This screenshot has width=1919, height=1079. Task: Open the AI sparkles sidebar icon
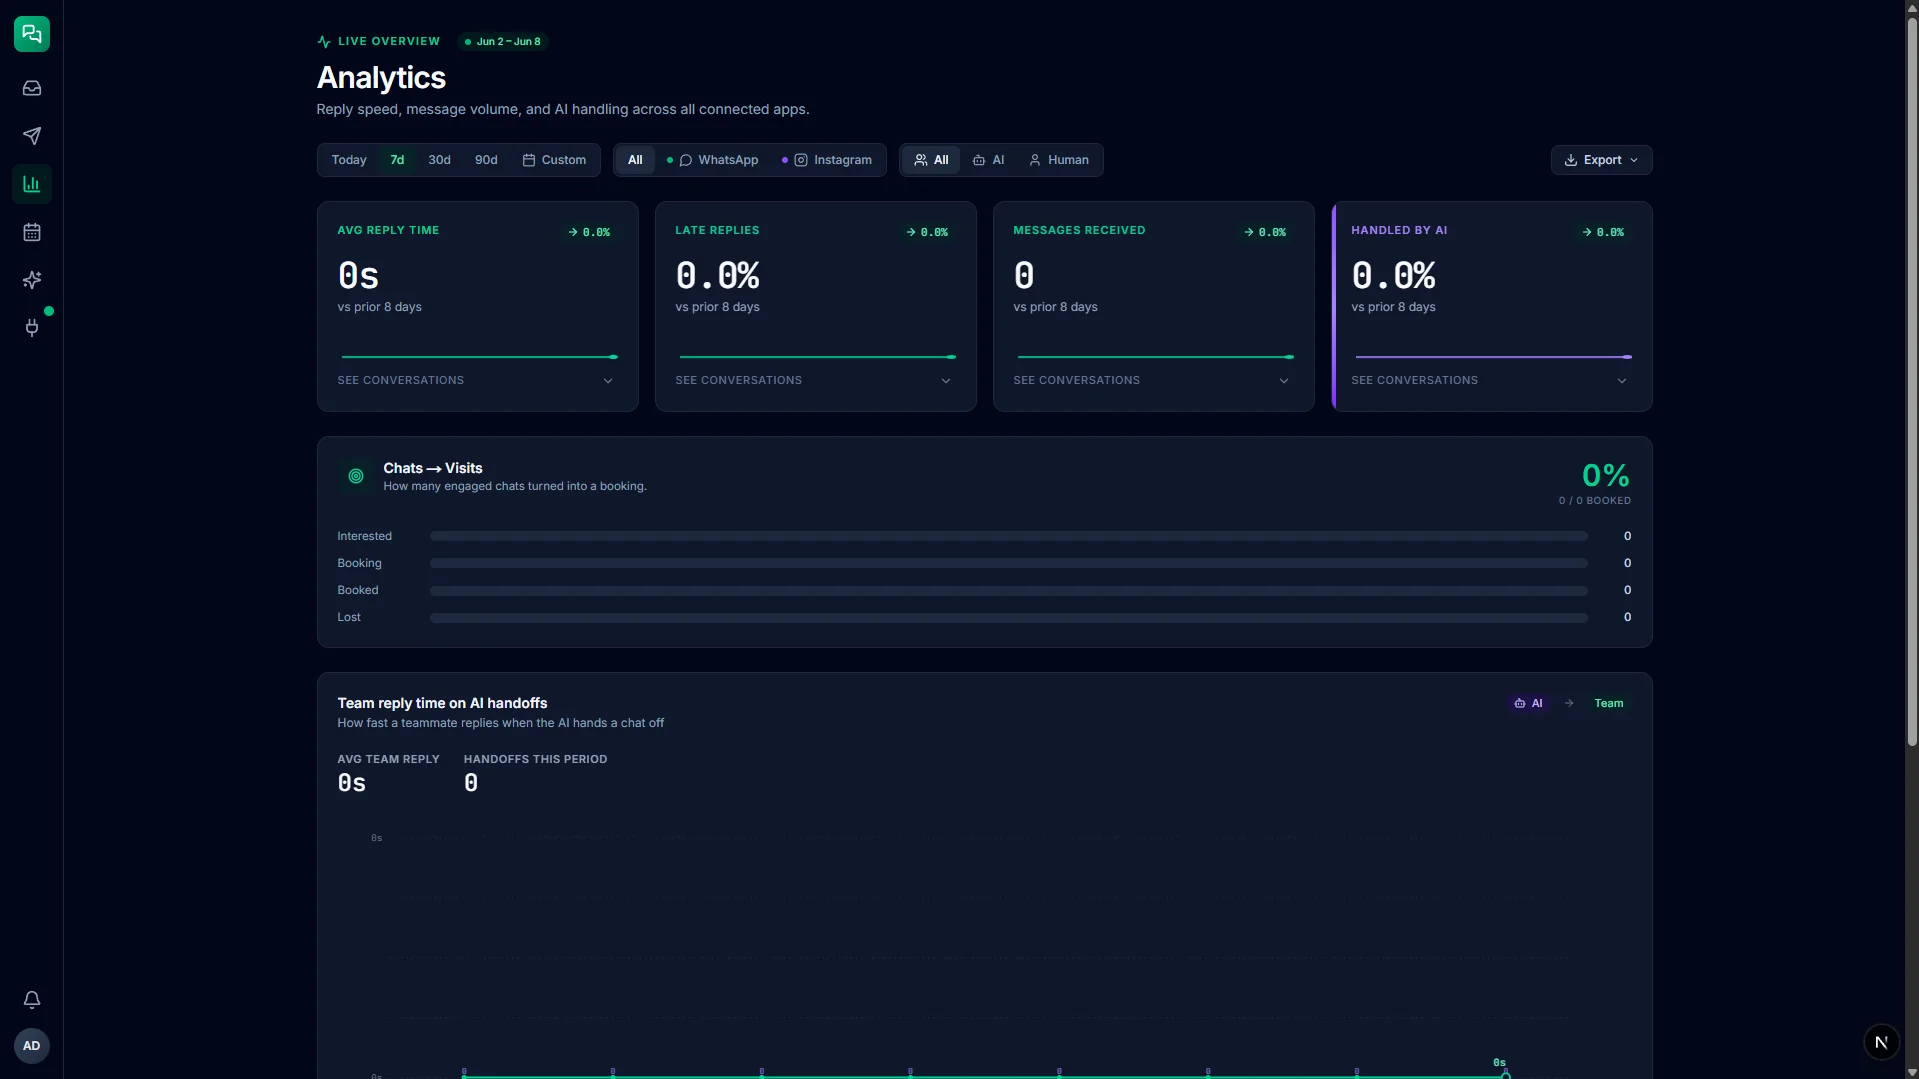[32, 280]
